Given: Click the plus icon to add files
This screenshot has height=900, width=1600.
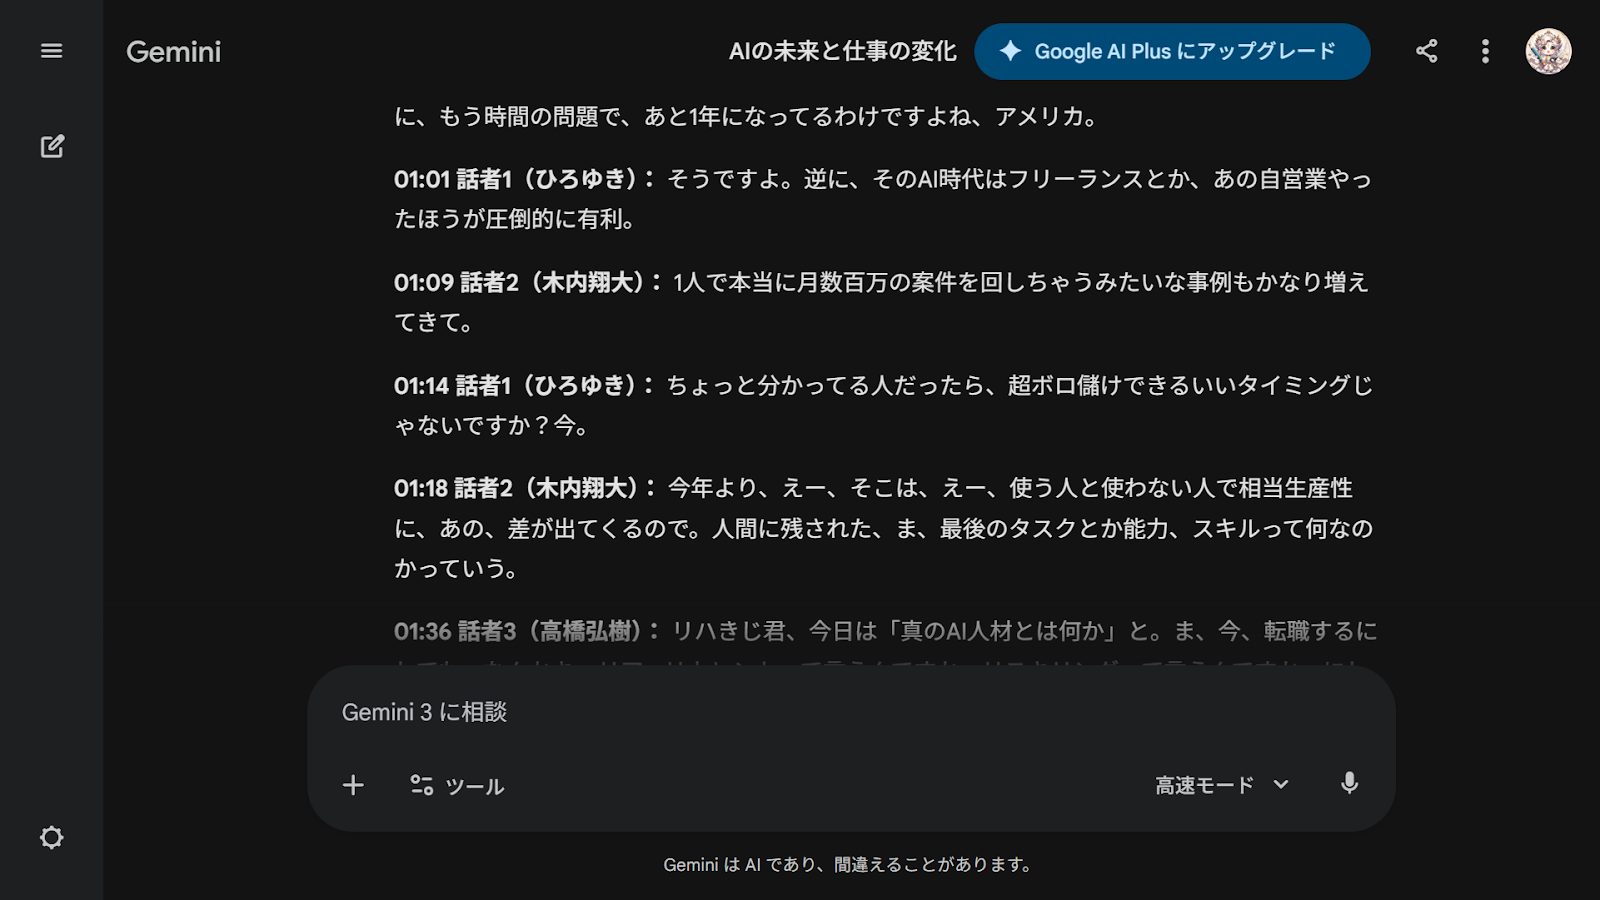Looking at the screenshot, I should tap(353, 785).
